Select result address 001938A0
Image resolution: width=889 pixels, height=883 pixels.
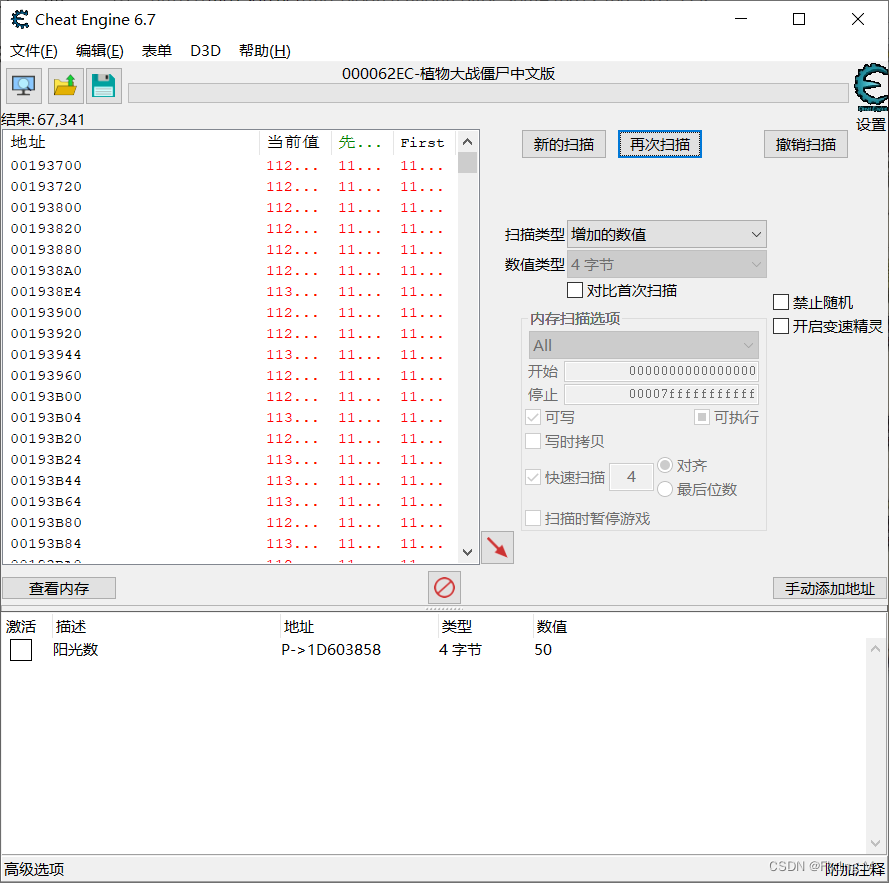[x=46, y=270]
